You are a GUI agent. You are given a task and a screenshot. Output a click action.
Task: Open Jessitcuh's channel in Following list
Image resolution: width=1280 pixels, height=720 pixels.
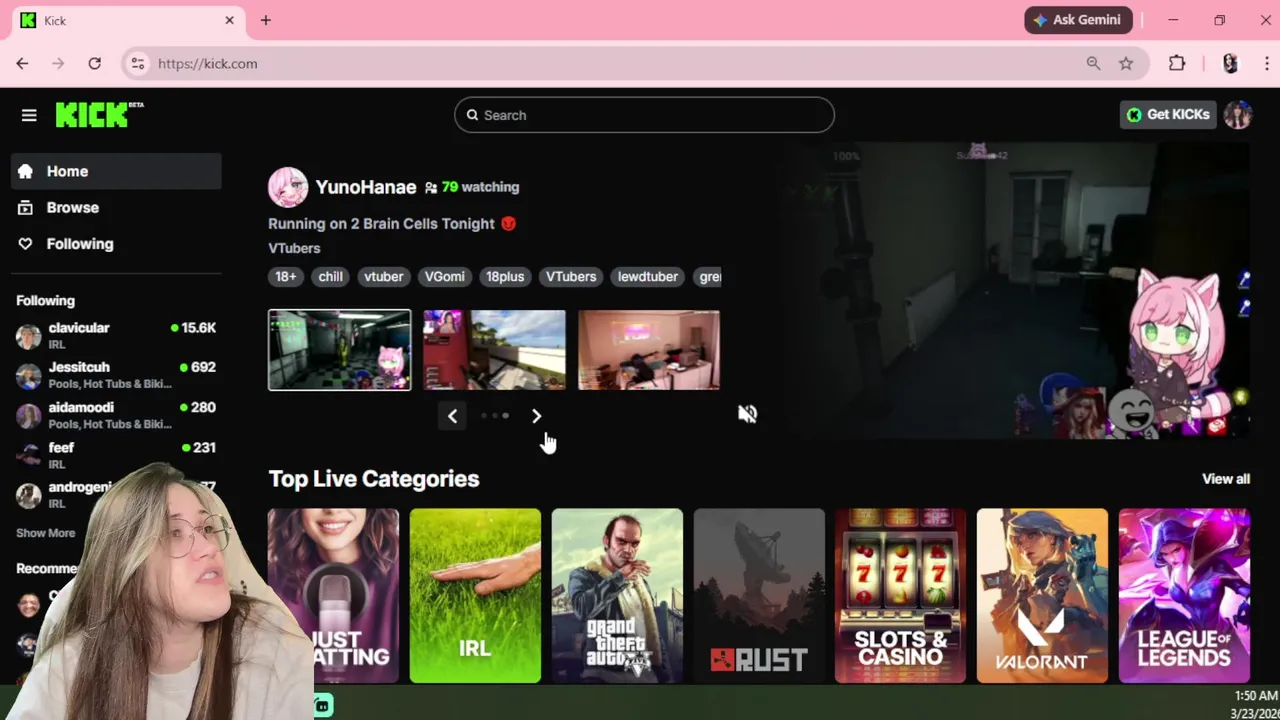point(116,375)
